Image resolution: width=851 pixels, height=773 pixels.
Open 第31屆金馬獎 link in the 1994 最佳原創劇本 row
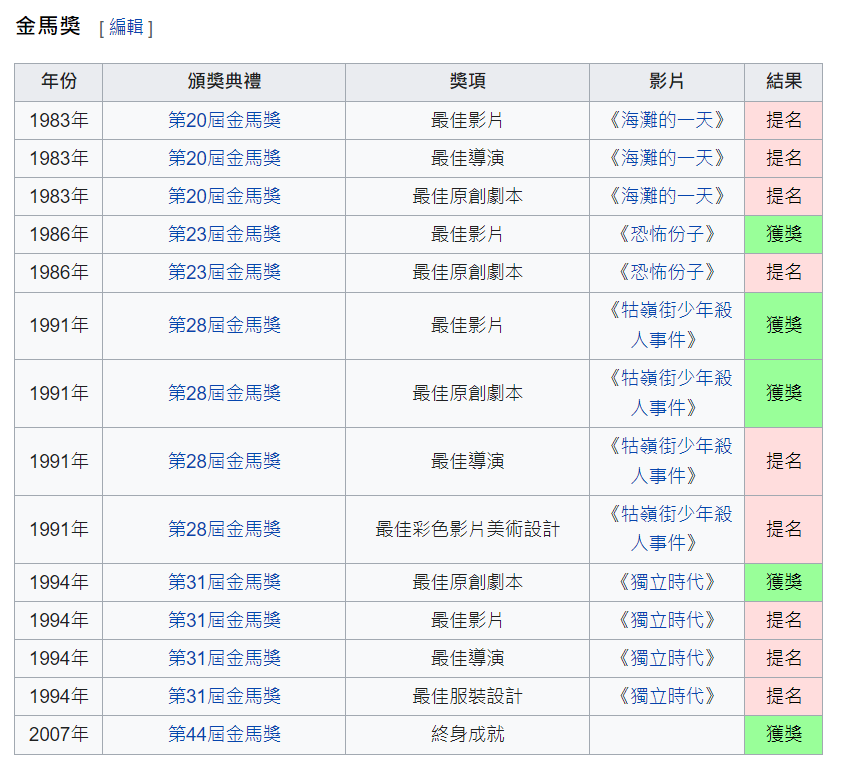tap(224, 582)
